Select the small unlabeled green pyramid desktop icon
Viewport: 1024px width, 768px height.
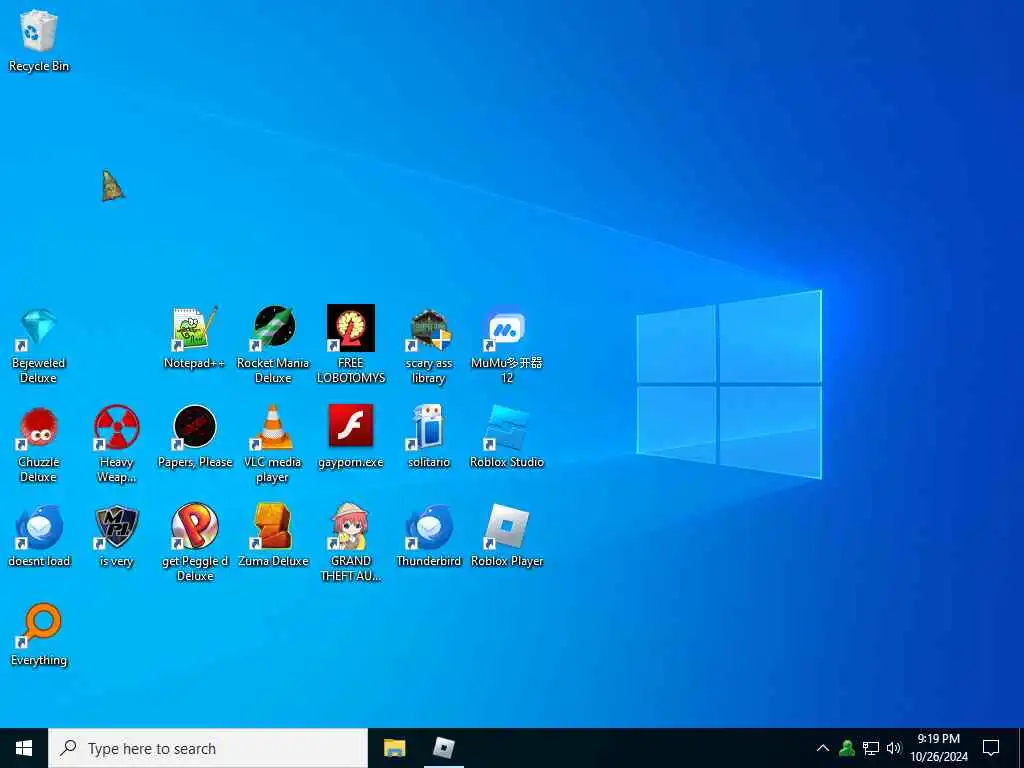(x=112, y=186)
